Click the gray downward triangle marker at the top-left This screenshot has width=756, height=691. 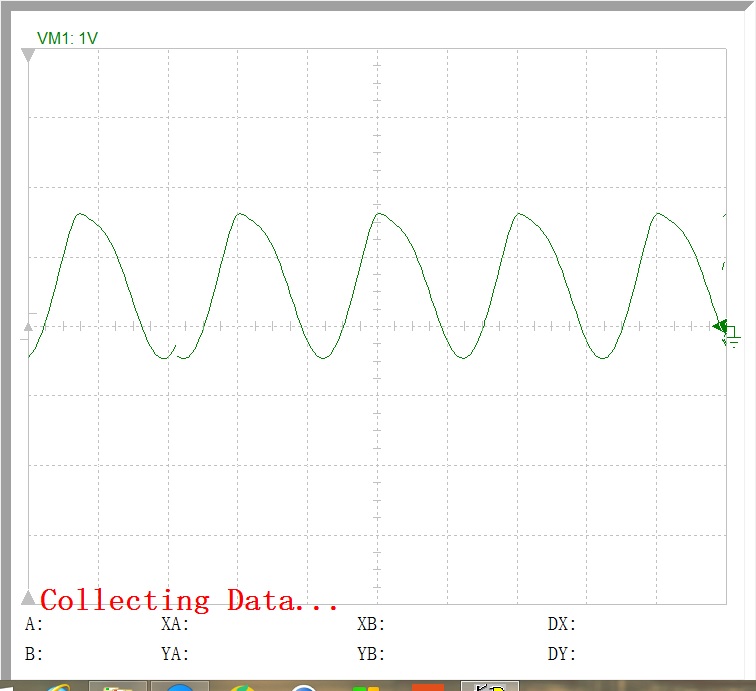28,55
